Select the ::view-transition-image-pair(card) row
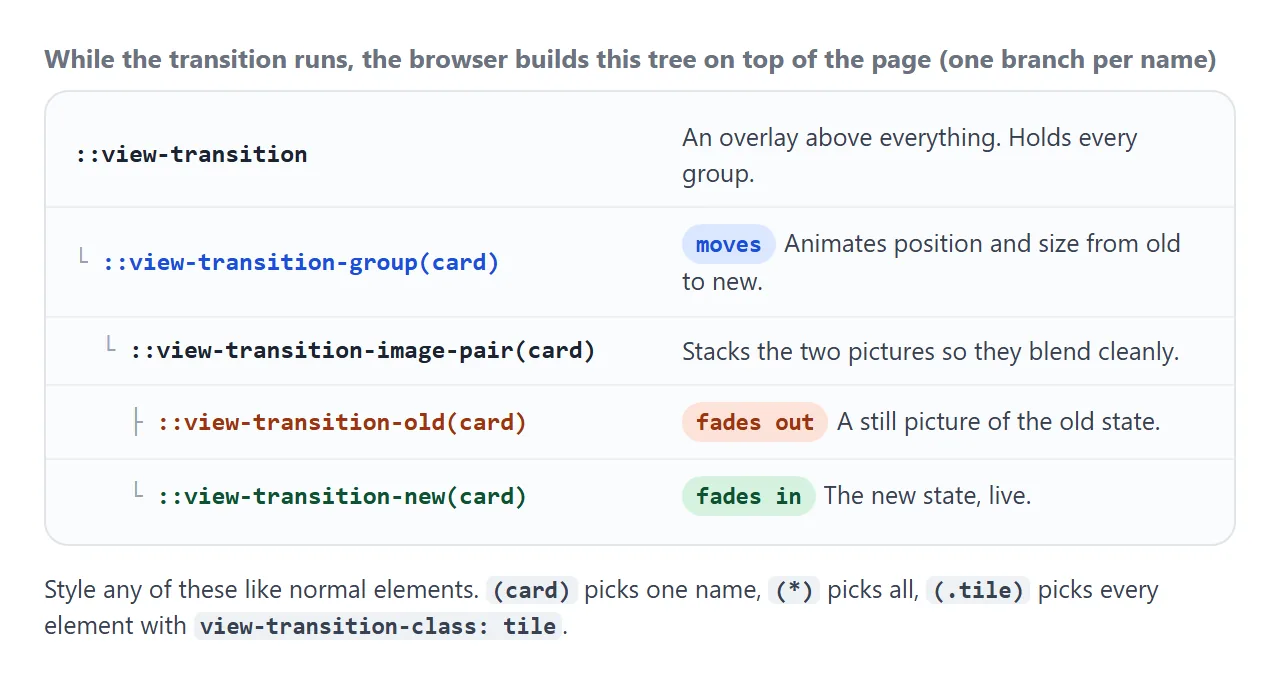Screen dimensions: 1280x690 pyautogui.click(x=640, y=351)
